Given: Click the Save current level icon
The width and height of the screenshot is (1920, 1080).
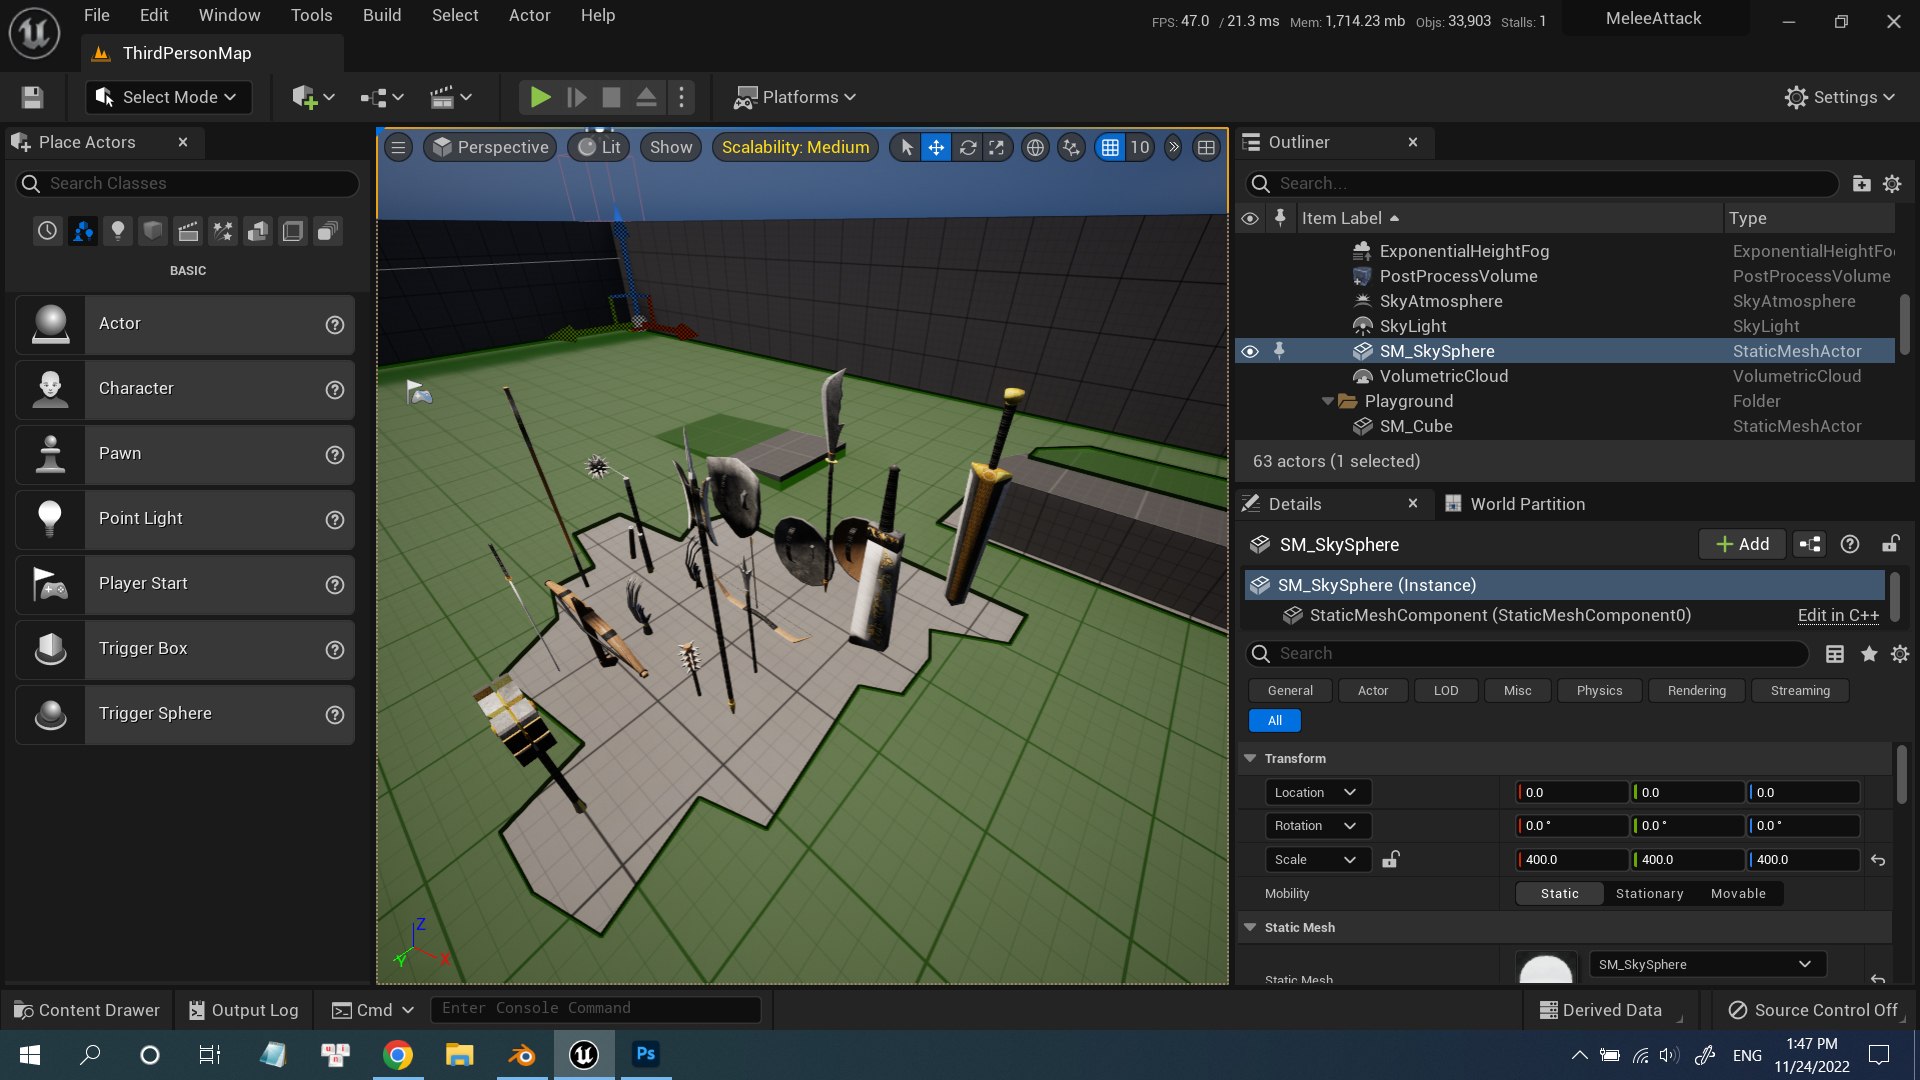Looking at the screenshot, I should (x=32, y=97).
